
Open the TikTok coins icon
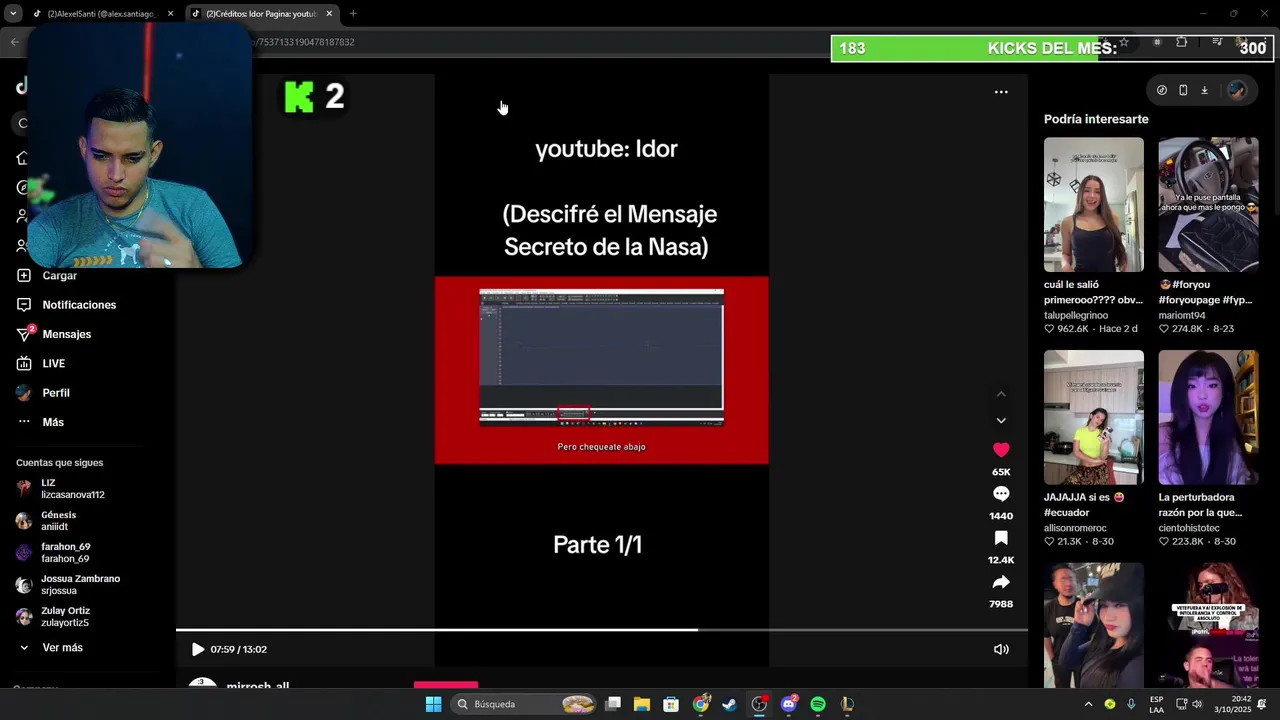(1161, 90)
